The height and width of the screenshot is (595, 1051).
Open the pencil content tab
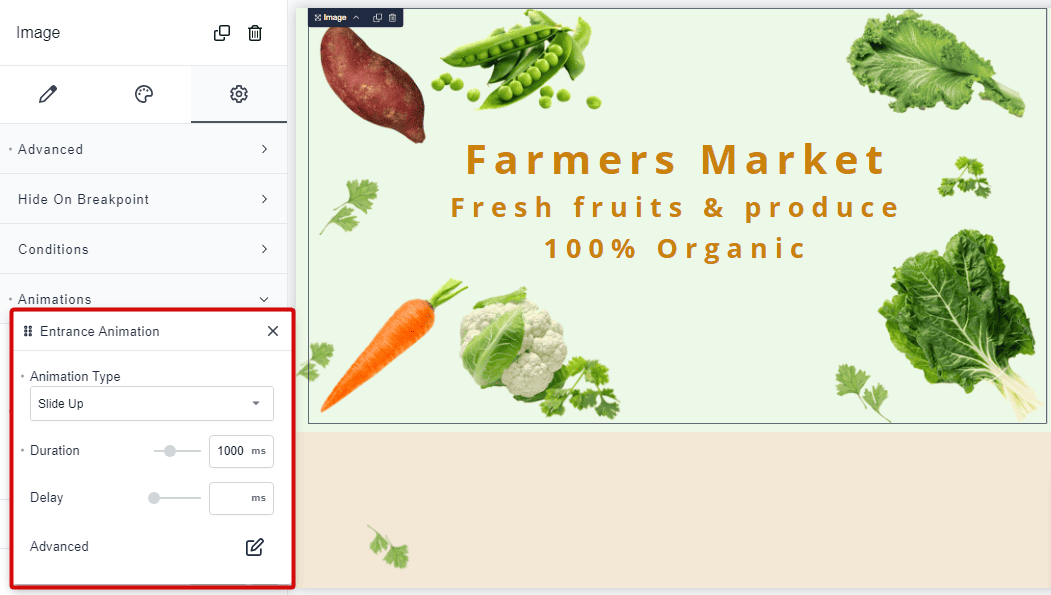point(48,94)
